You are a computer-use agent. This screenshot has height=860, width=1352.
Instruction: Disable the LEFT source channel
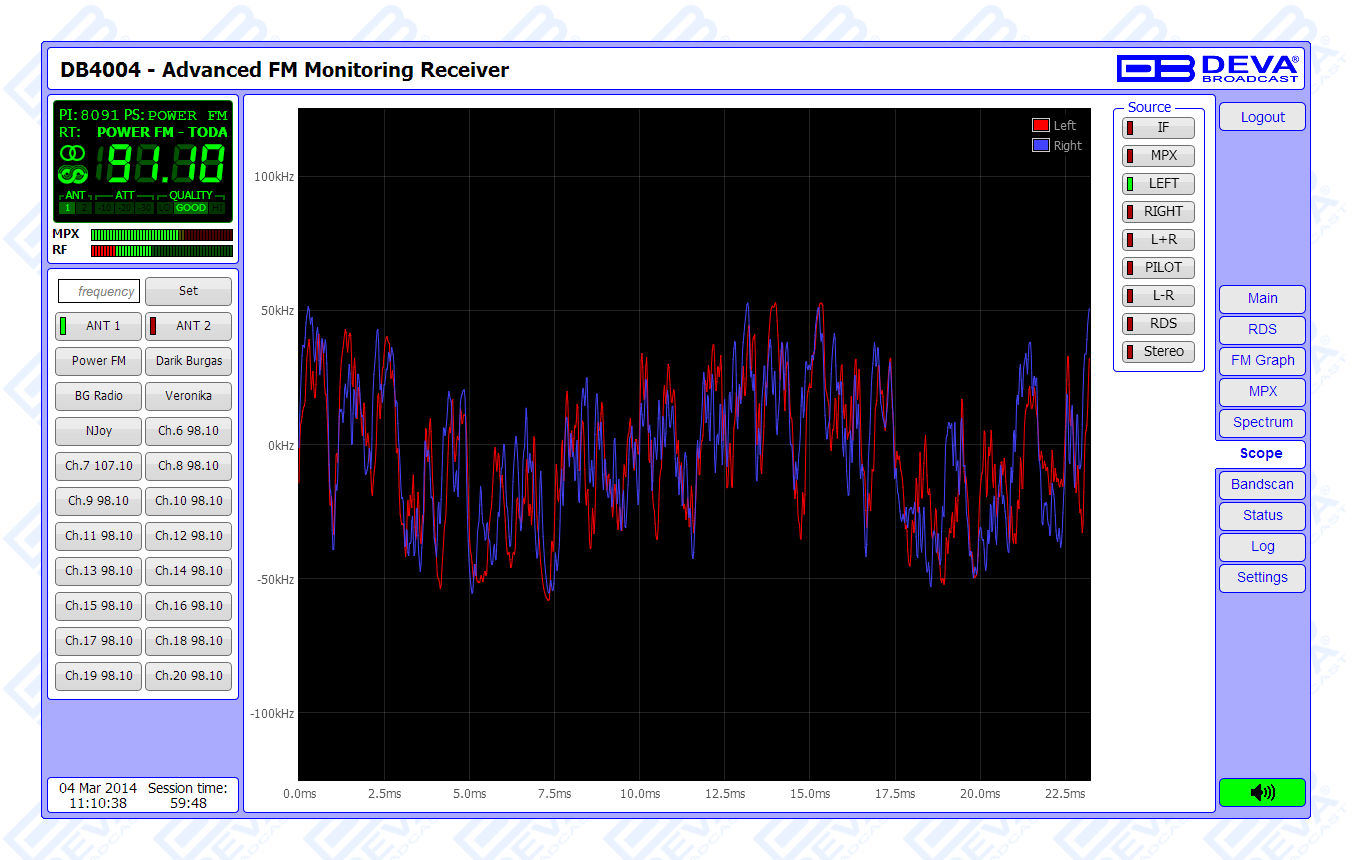[x=1158, y=184]
